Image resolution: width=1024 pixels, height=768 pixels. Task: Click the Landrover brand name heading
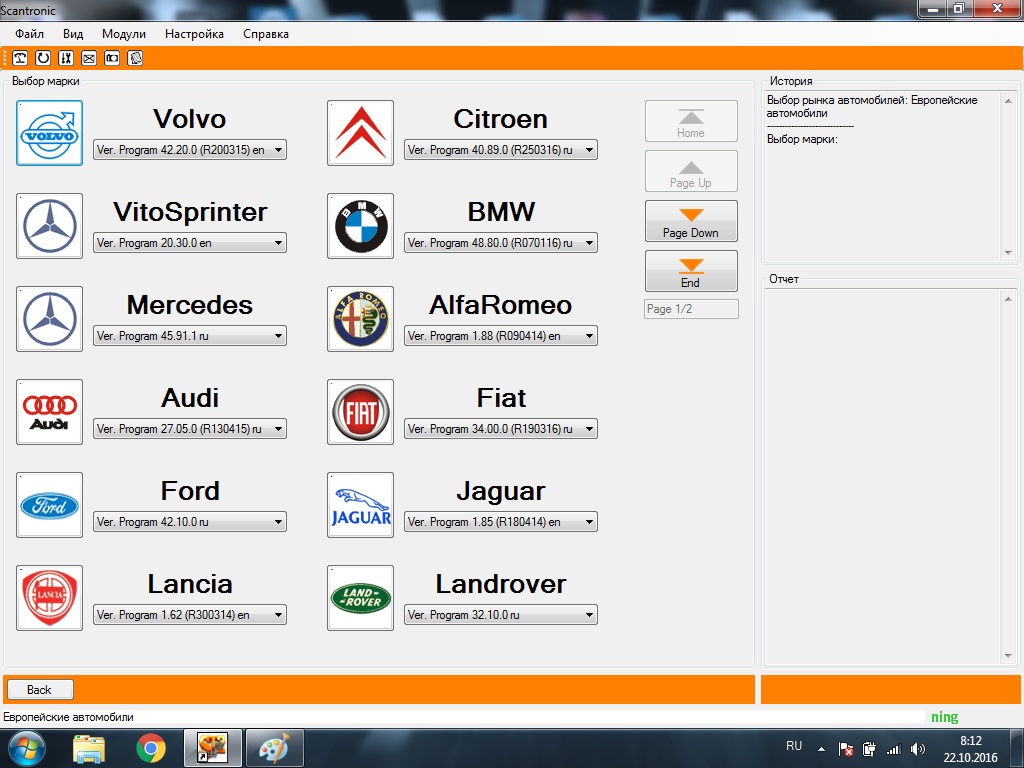tap(501, 584)
